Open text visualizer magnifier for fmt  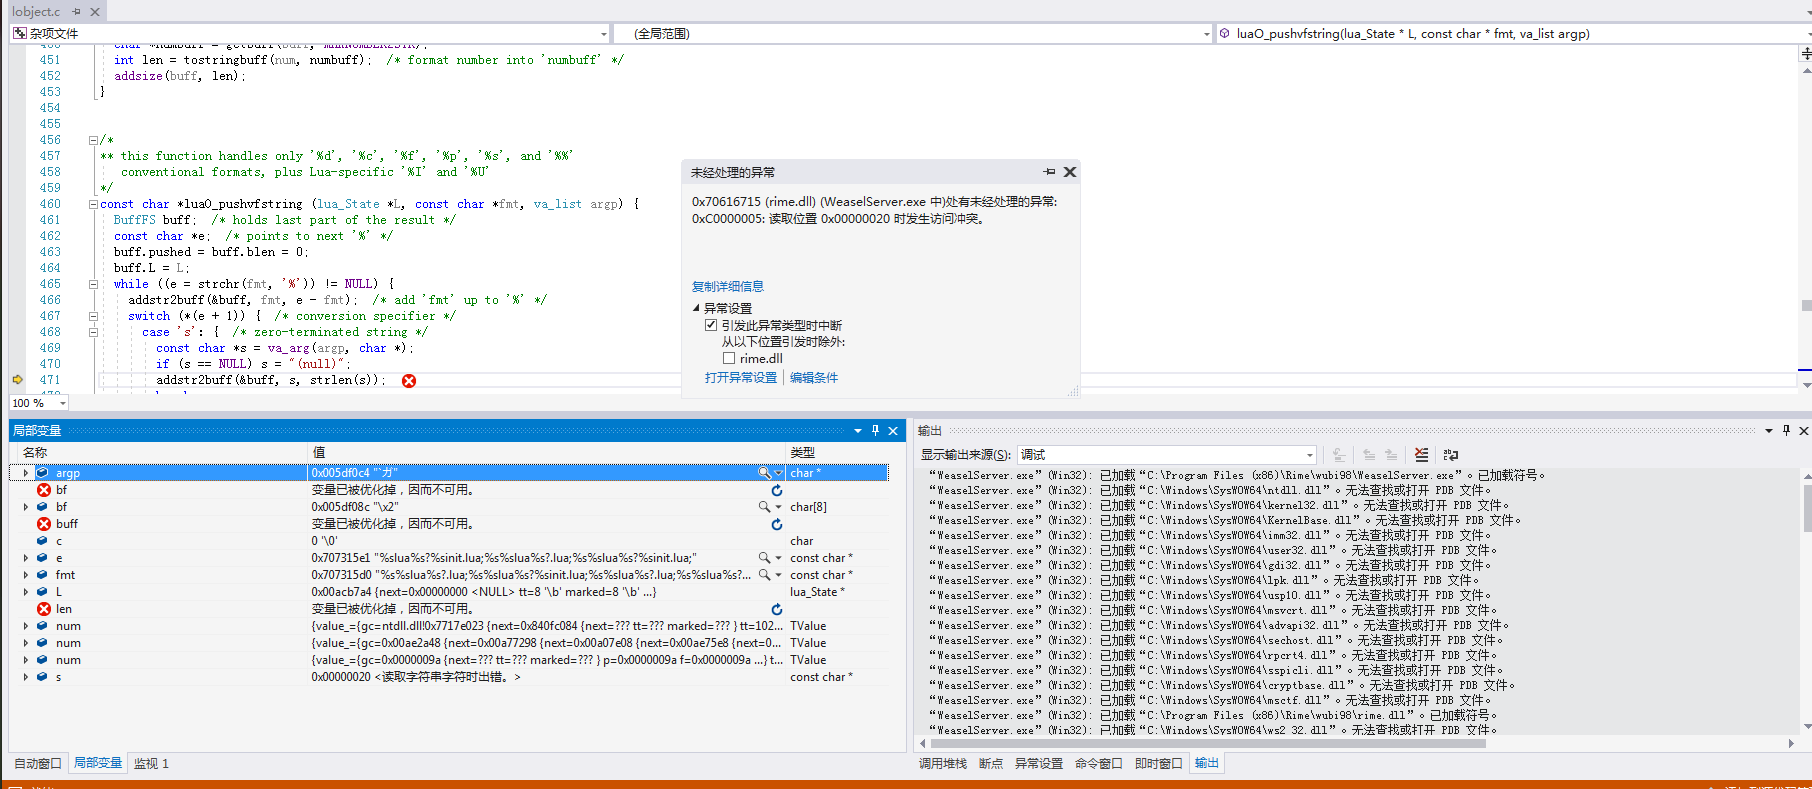[765, 575]
